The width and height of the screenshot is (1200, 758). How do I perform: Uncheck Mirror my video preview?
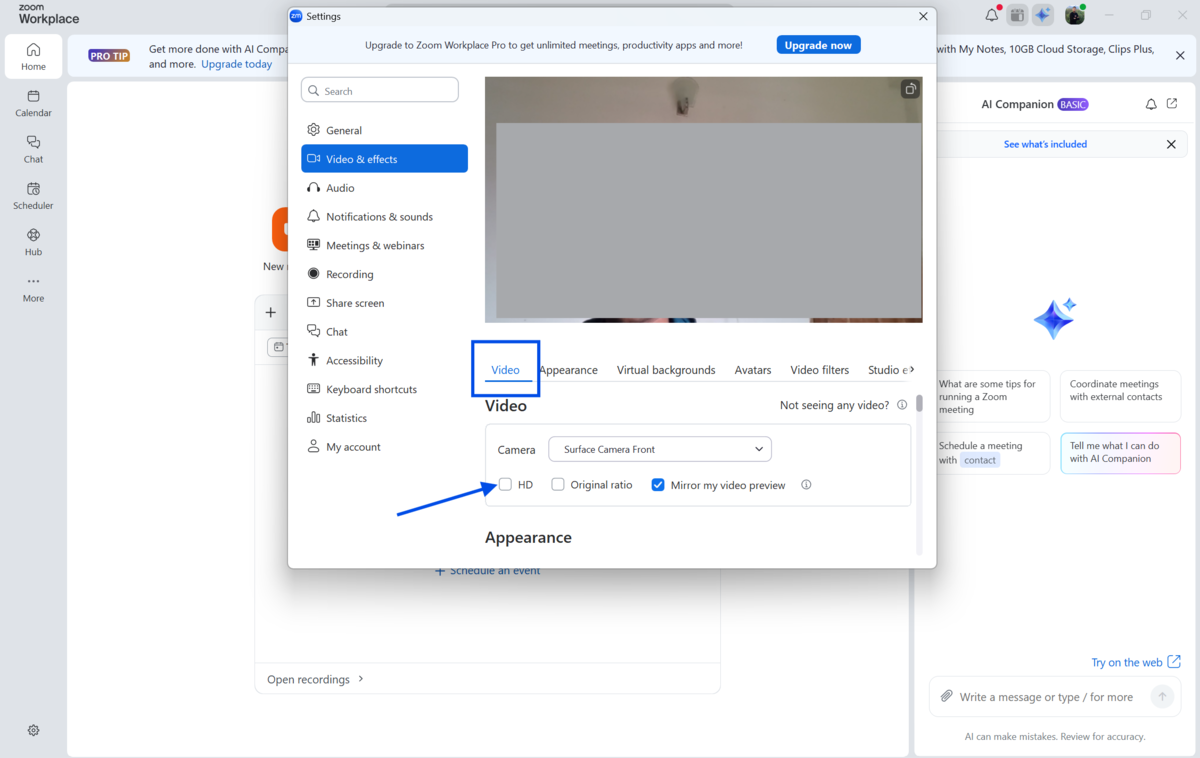tap(658, 485)
